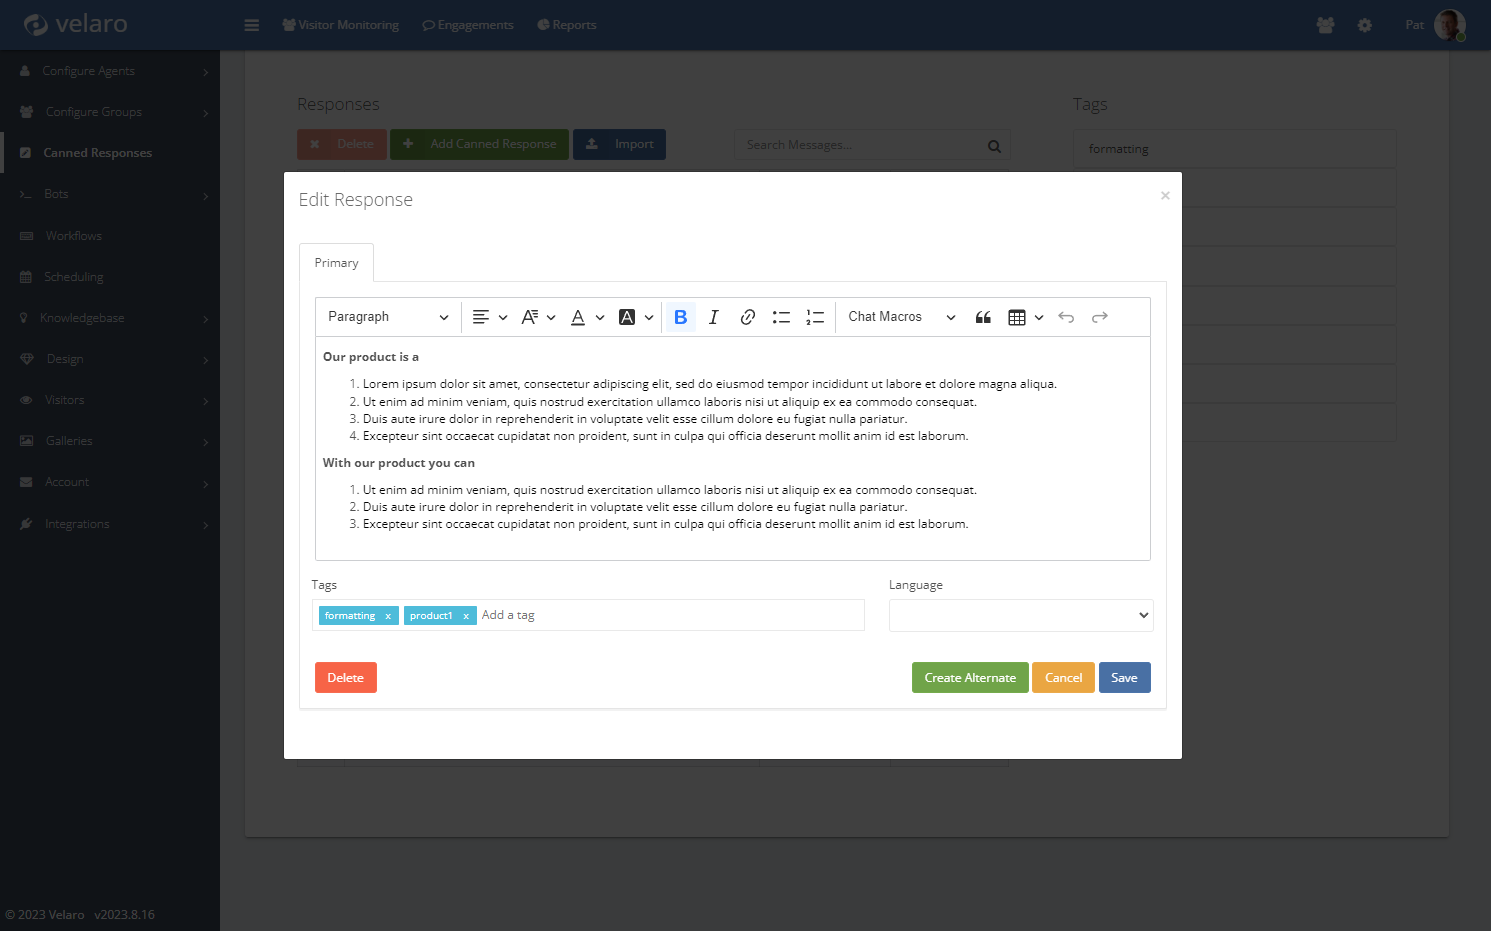
Task: Toggle numbered list formatting
Action: tap(815, 317)
